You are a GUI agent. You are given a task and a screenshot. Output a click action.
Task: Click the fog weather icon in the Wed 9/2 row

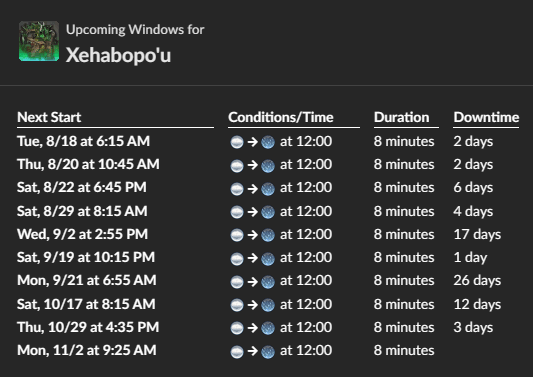pos(237,235)
